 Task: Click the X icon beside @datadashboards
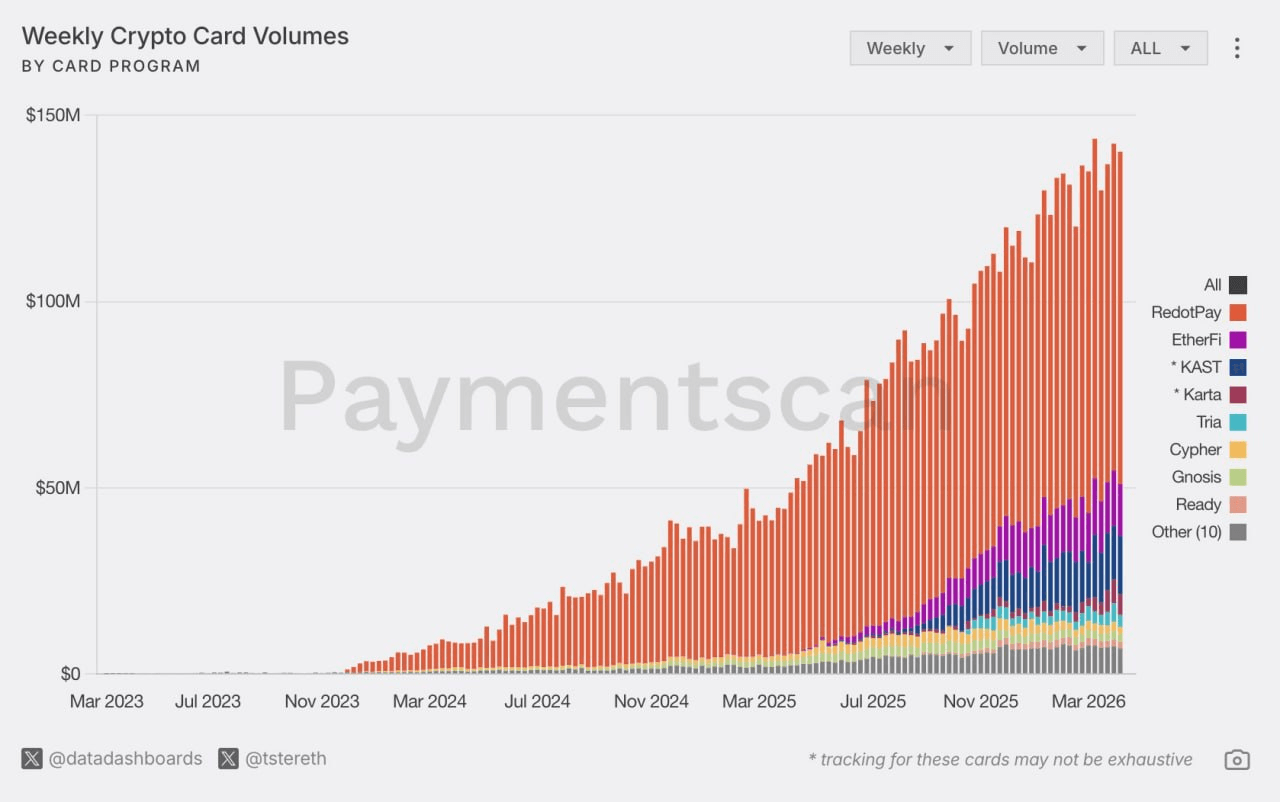click(32, 759)
